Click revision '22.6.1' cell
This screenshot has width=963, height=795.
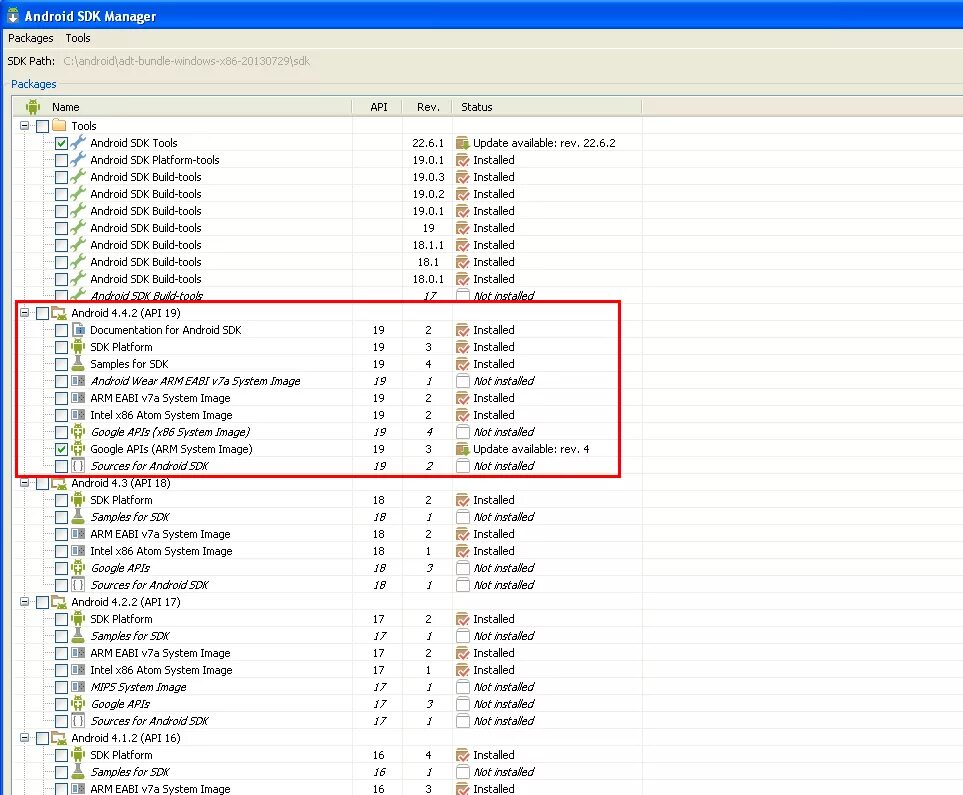[x=428, y=143]
